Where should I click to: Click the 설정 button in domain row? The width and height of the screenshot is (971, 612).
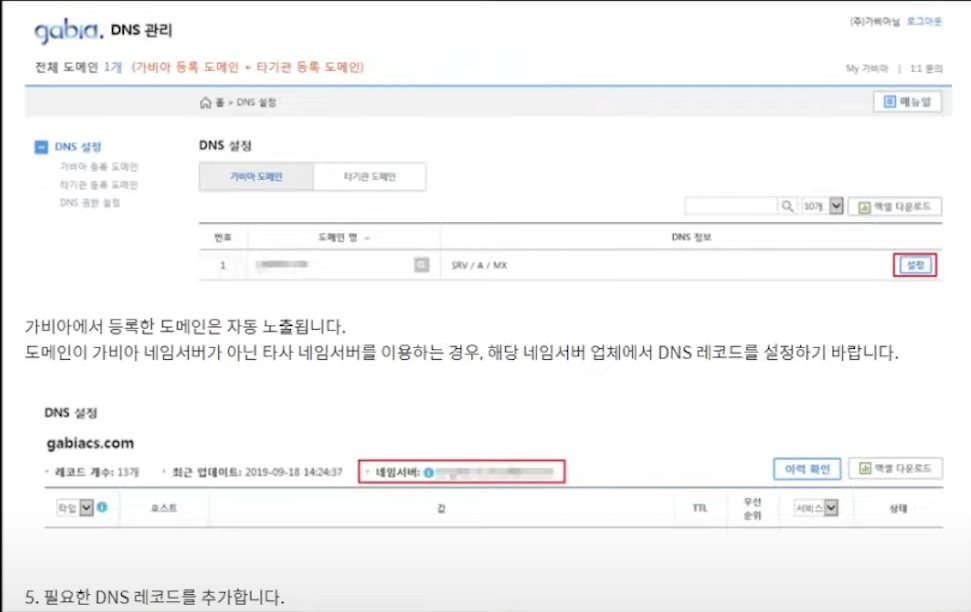(x=915, y=265)
